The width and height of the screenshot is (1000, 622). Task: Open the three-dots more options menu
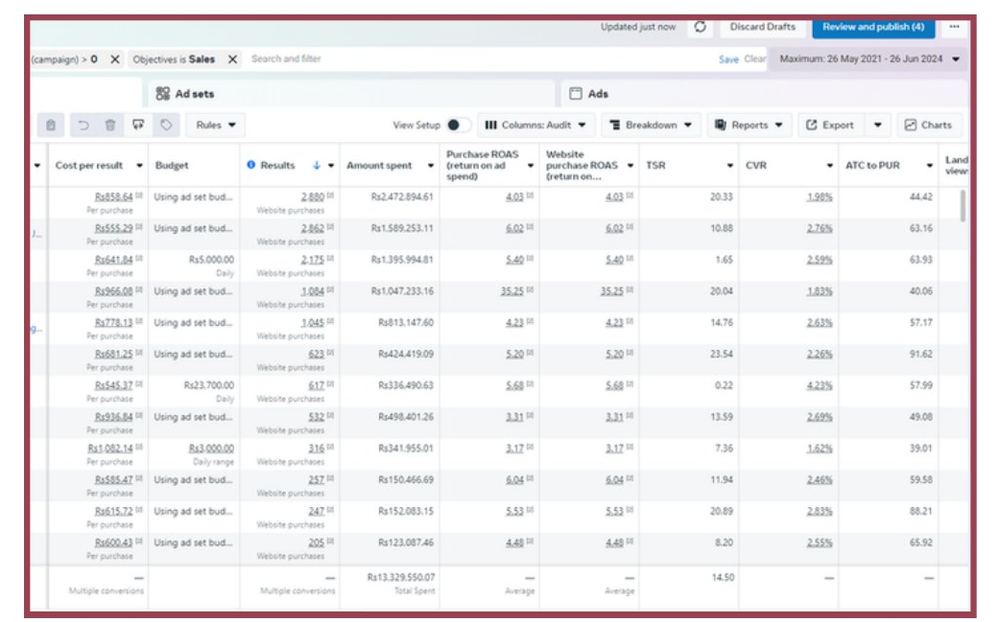954,27
